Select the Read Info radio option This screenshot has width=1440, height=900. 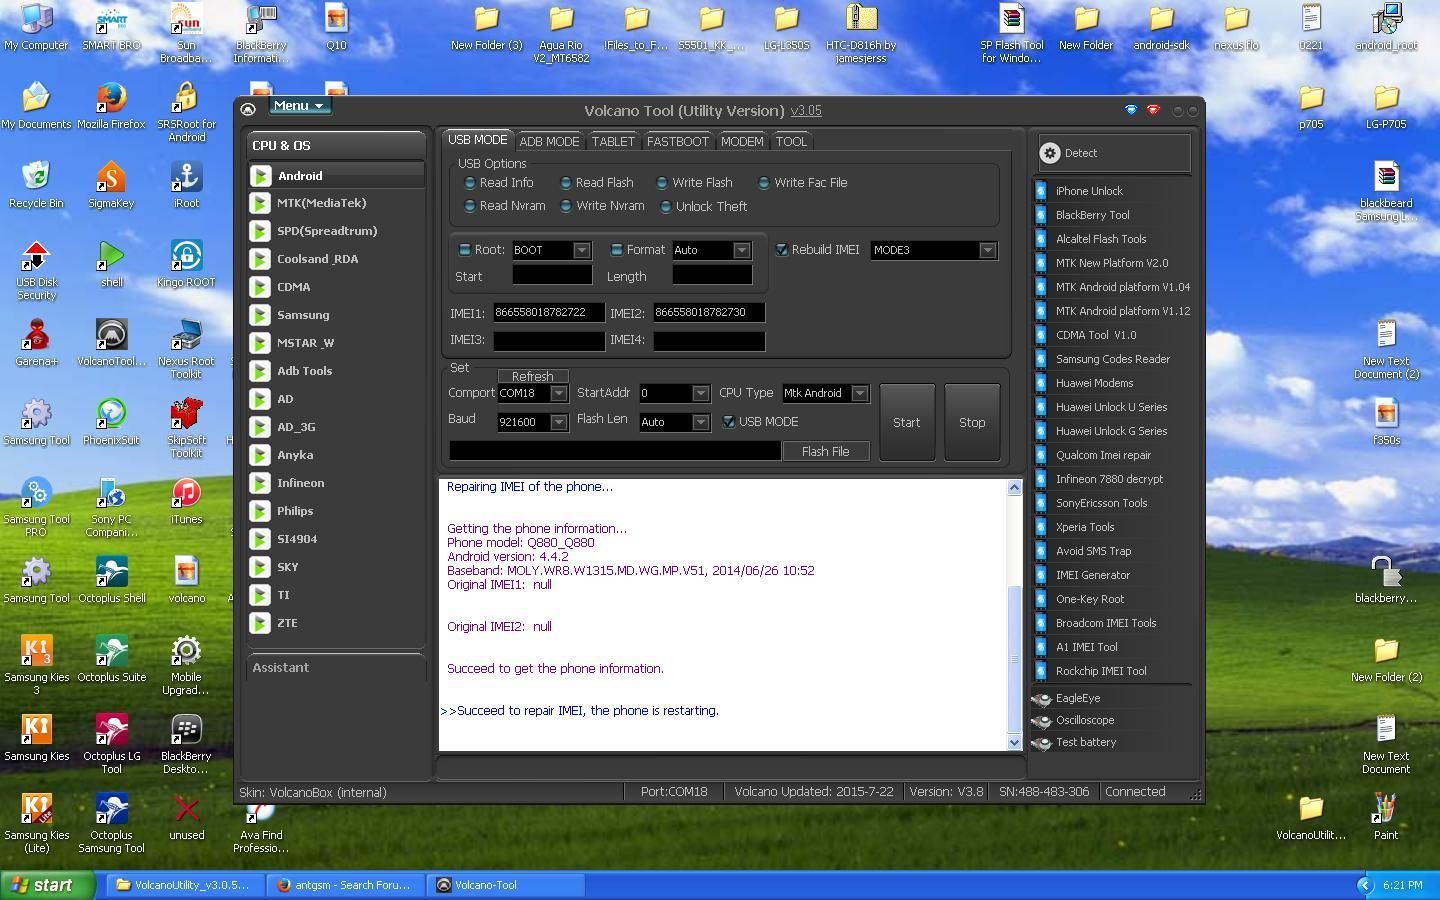(470, 183)
